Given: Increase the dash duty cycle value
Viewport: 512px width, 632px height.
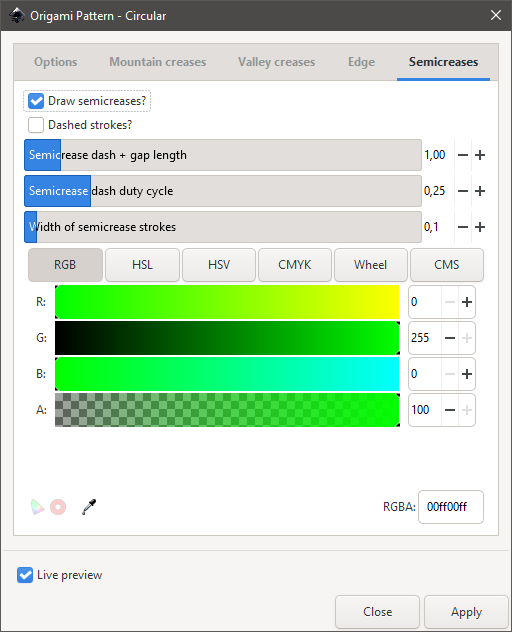Looking at the screenshot, I should [x=480, y=191].
